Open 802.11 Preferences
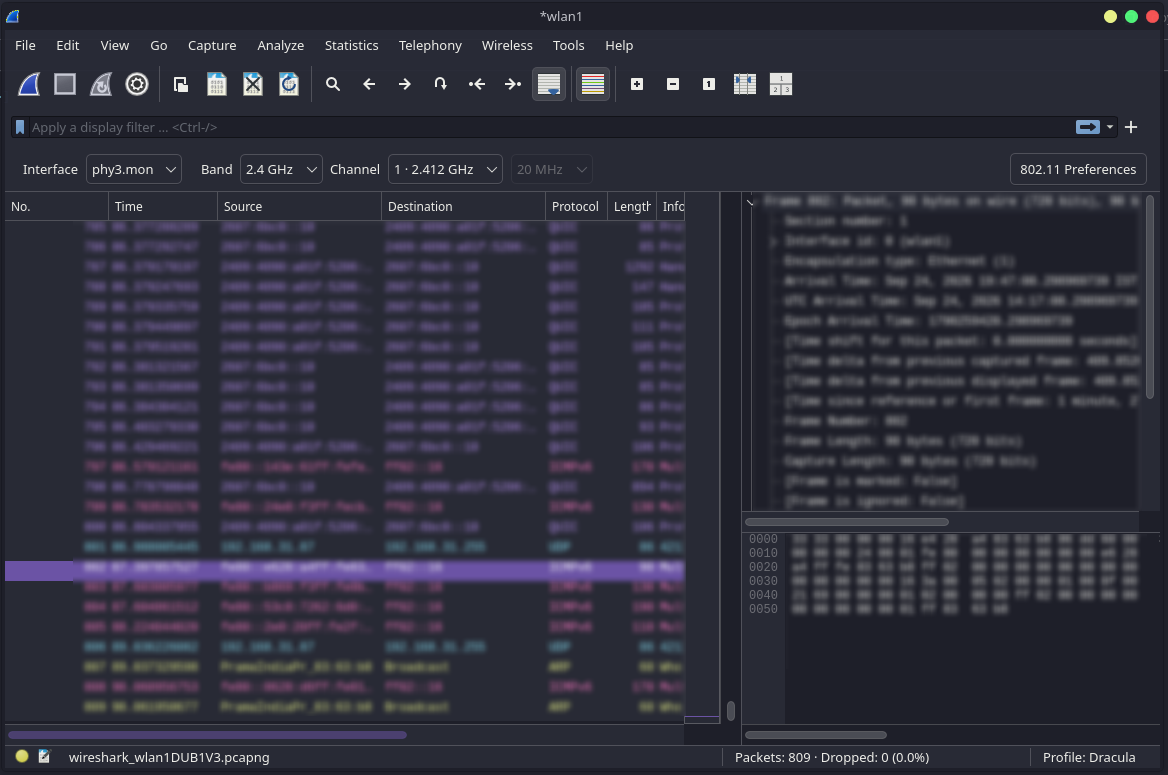Image resolution: width=1168 pixels, height=775 pixels. pos(1078,169)
